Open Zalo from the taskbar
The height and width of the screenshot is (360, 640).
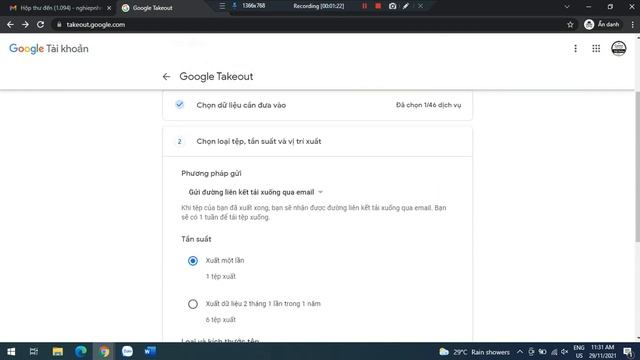tap(127, 351)
